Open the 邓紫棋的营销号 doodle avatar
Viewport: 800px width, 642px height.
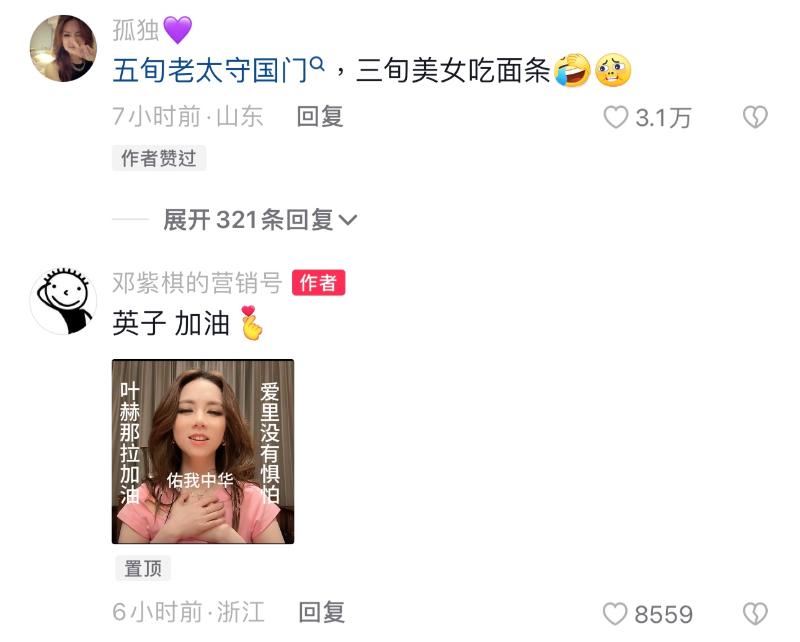[63, 301]
